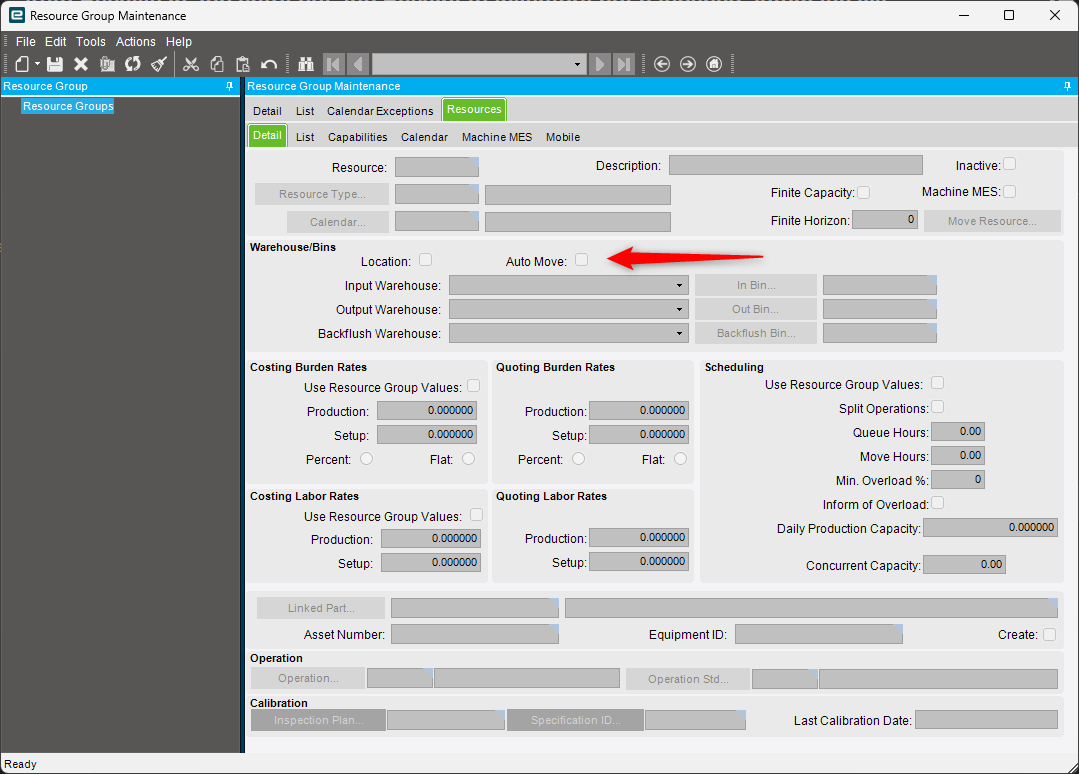Click the Inspection Plan... button

point(319,720)
